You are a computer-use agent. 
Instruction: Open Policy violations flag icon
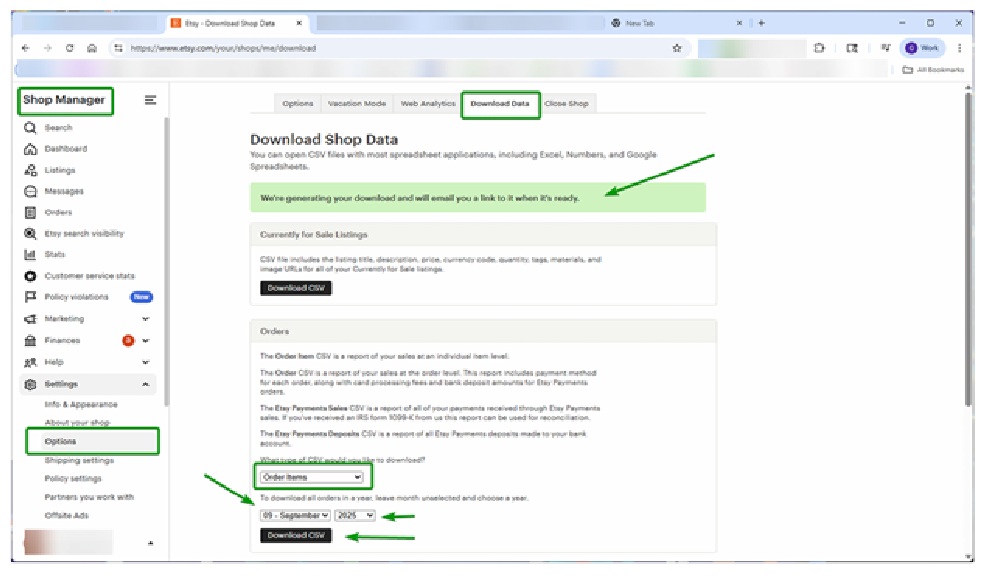[30, 297]
